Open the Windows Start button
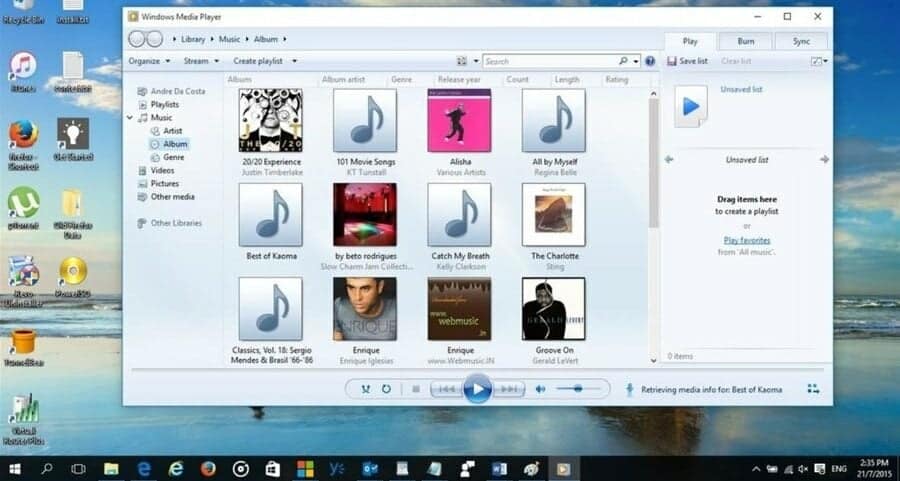 coord(15,469)
